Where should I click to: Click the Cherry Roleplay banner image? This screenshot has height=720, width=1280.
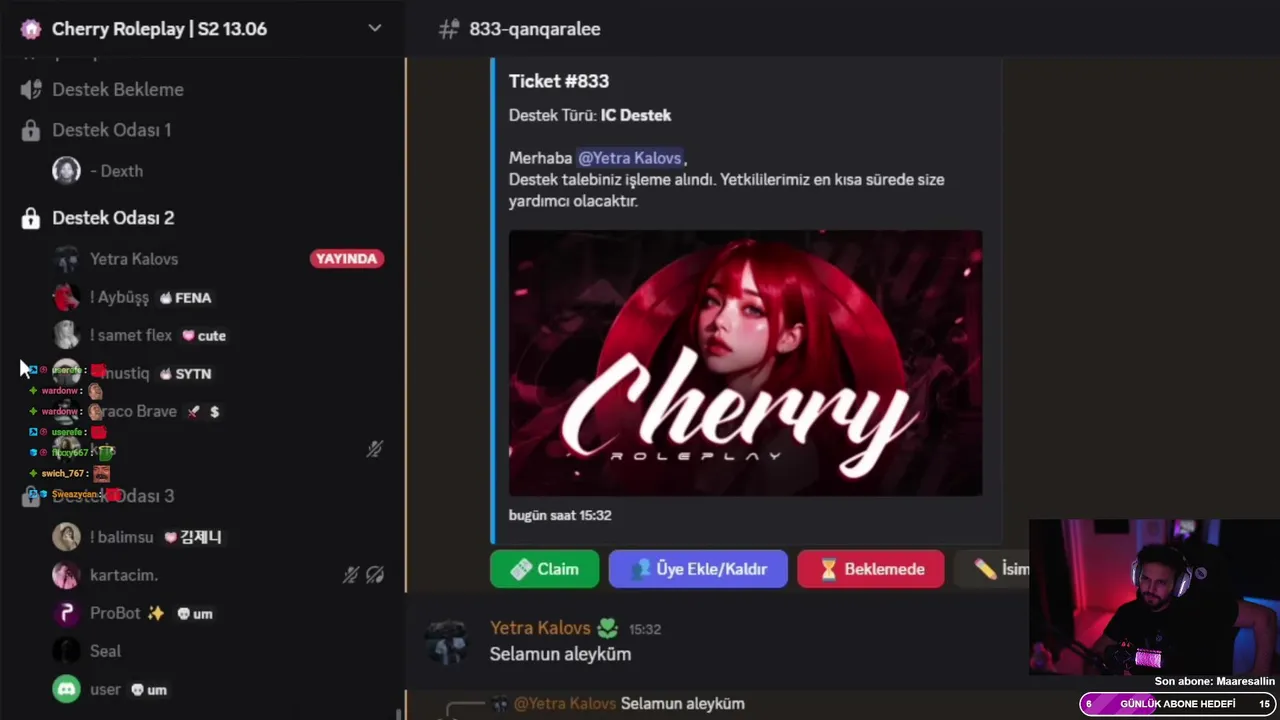pyautogui.click(x=745, y=363)
